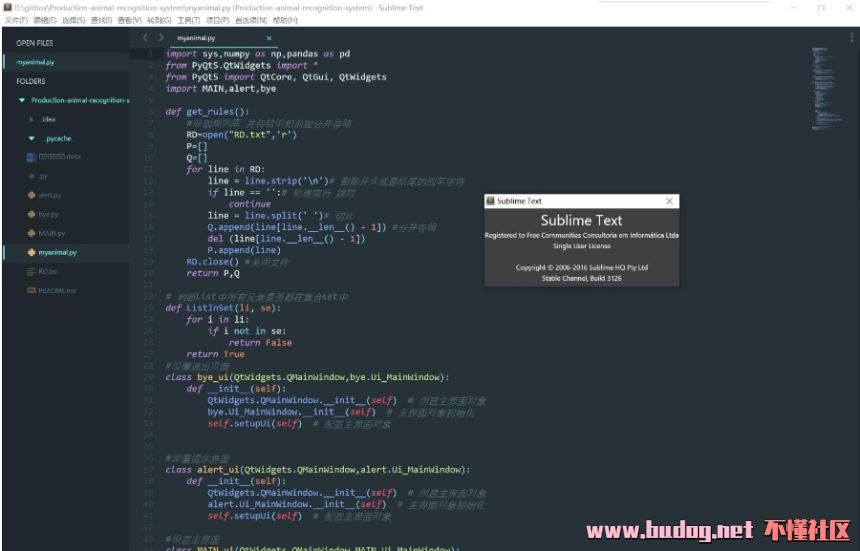Click the 'def get_rules():' code line

point(207,111)
